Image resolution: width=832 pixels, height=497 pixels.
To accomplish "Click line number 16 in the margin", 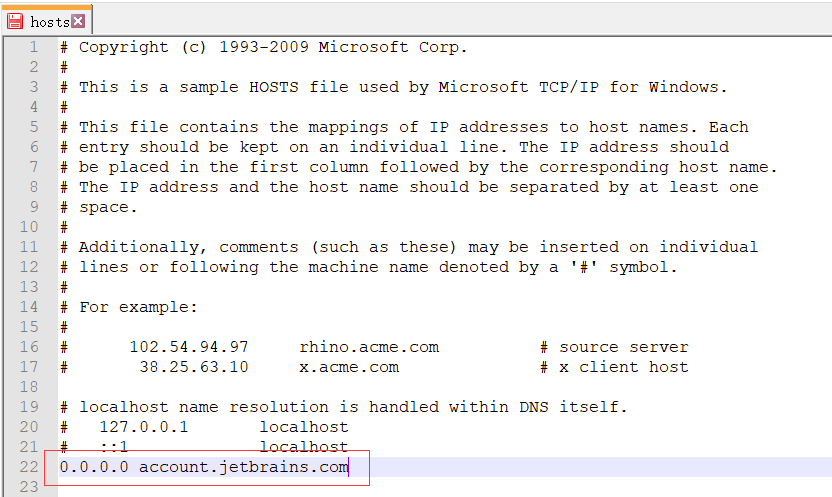I will tap(29, 347).
